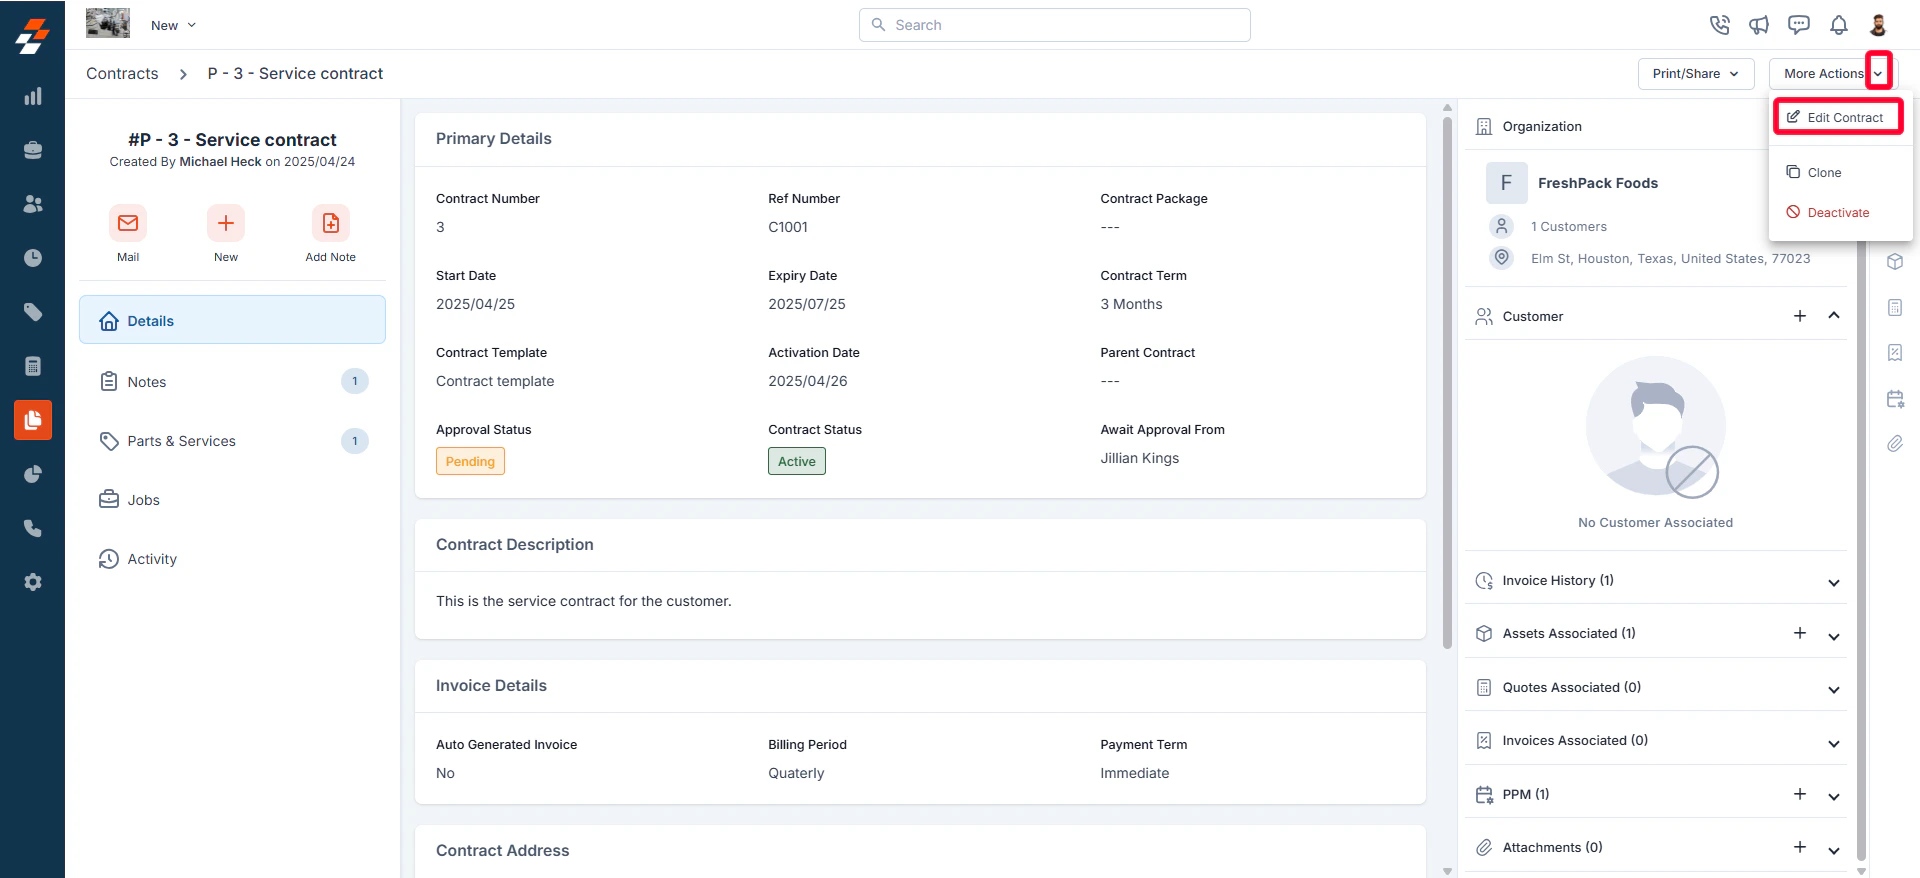
Task: Open the announcements megaphone icon
Action: (1759, 25)
